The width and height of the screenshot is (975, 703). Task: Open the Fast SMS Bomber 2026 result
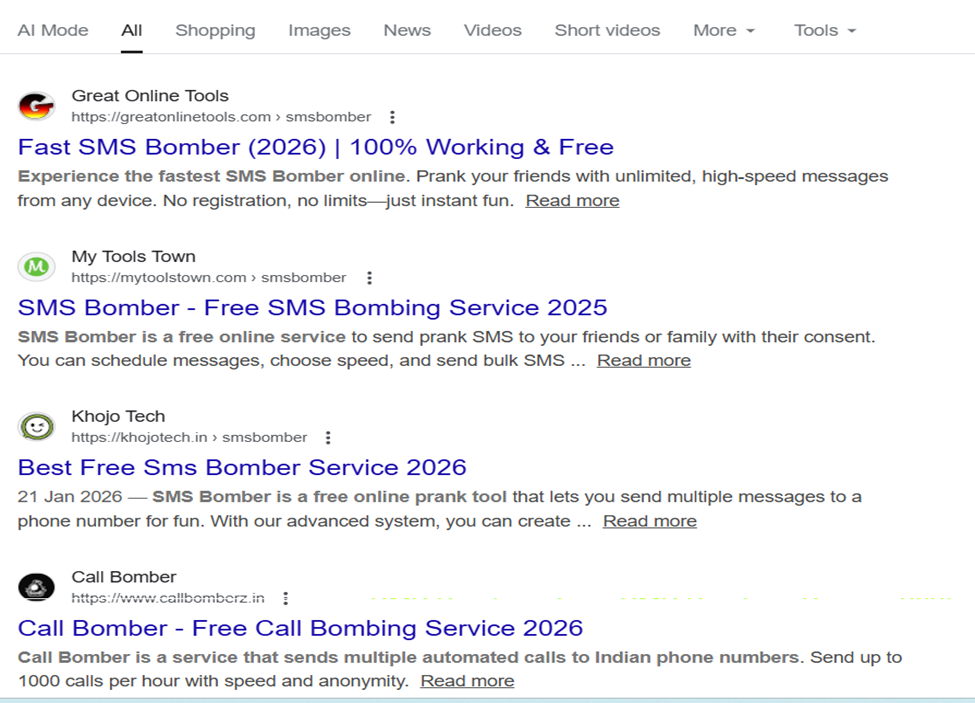pos(316,147)
